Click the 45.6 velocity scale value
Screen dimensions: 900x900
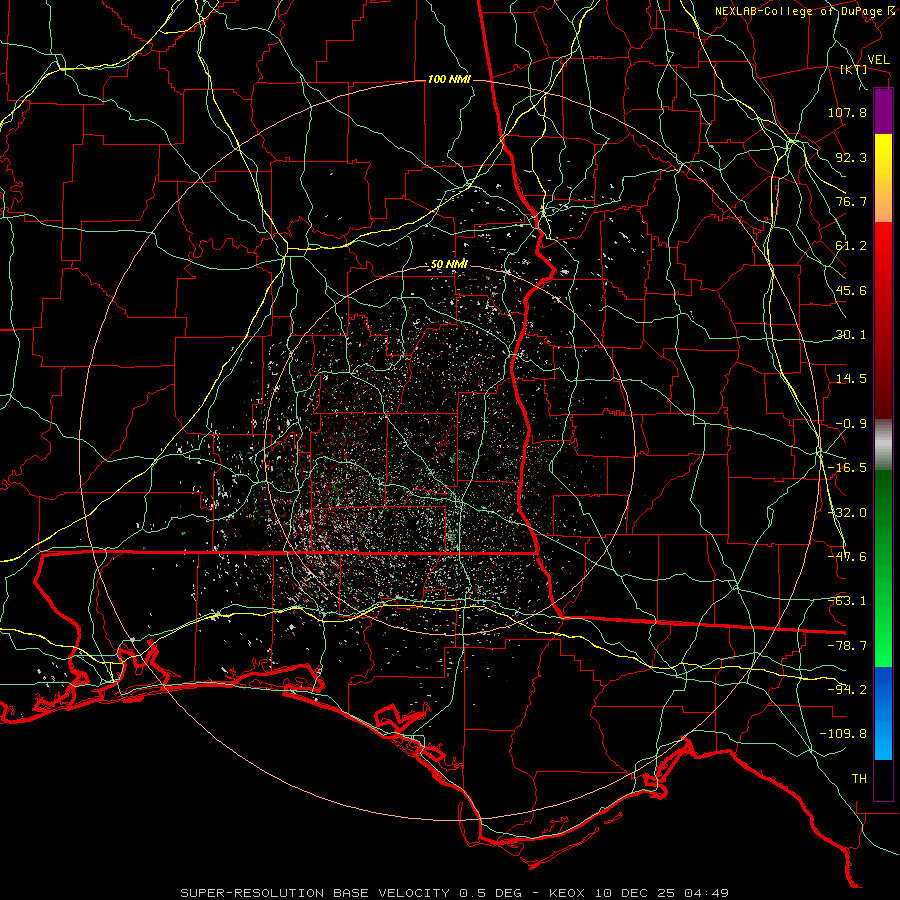click(x=851, y=290)
